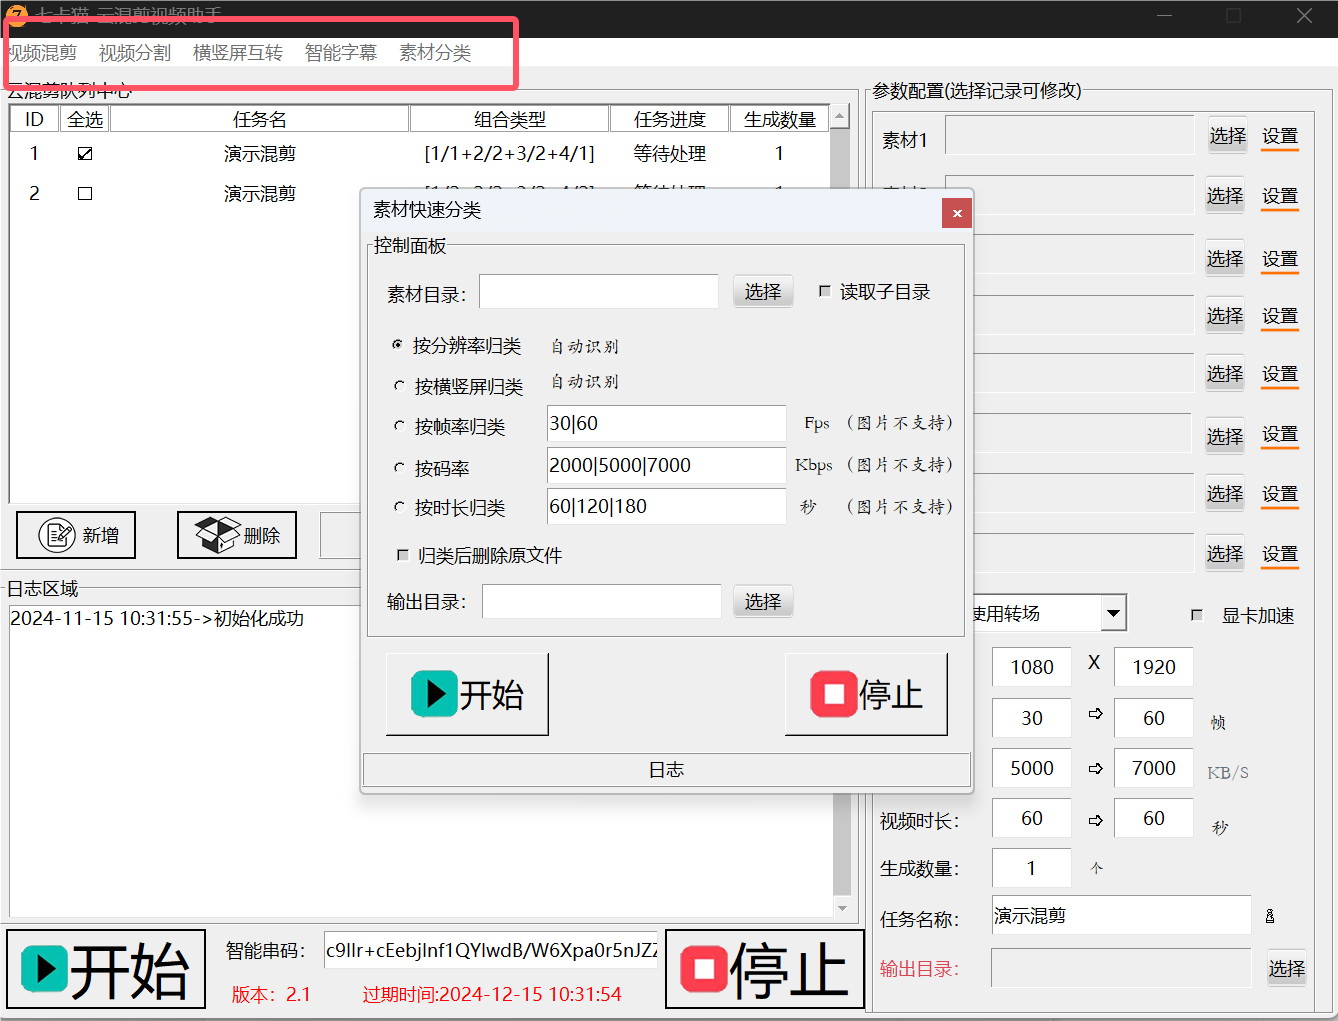Click the 素材目录 input field
The width and height of the screenshot is (1338, 1021).
[599, 291]
